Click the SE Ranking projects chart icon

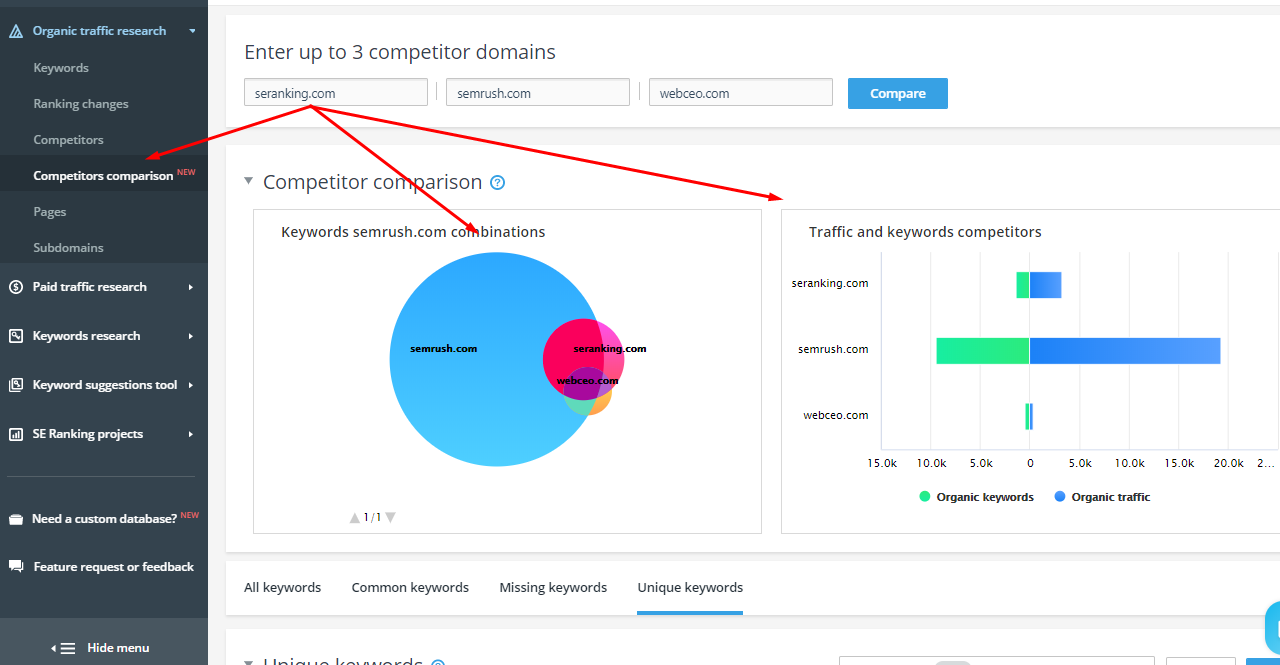pos(16,434)
